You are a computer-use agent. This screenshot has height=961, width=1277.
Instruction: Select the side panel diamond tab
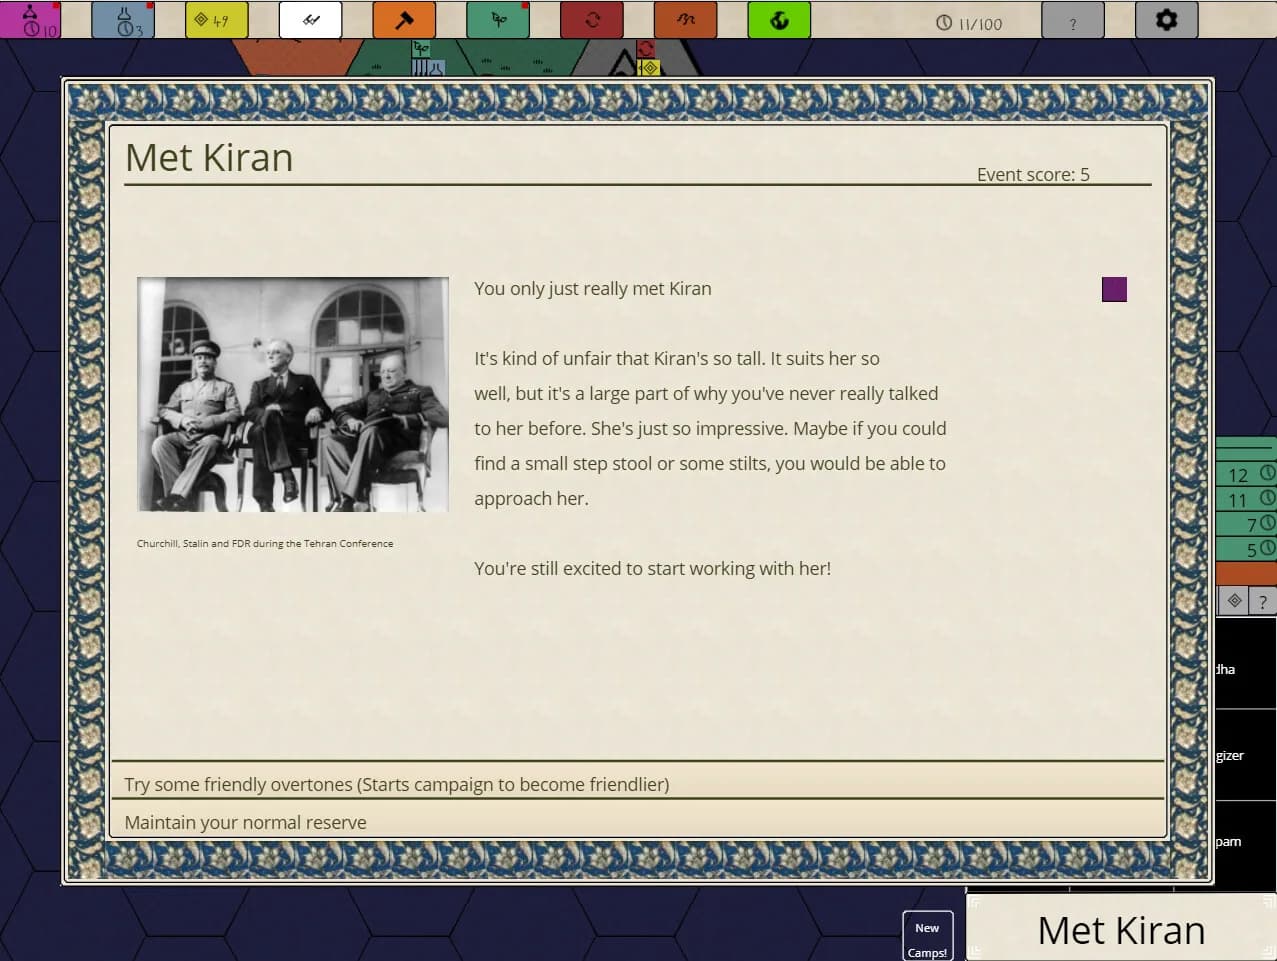tap(1234, 601)
